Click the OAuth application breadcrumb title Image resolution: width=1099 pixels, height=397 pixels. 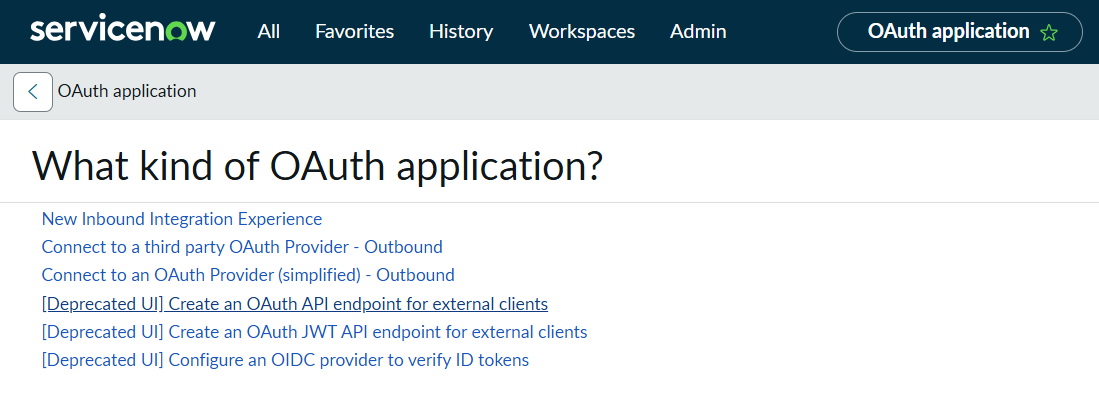point(127,91)
